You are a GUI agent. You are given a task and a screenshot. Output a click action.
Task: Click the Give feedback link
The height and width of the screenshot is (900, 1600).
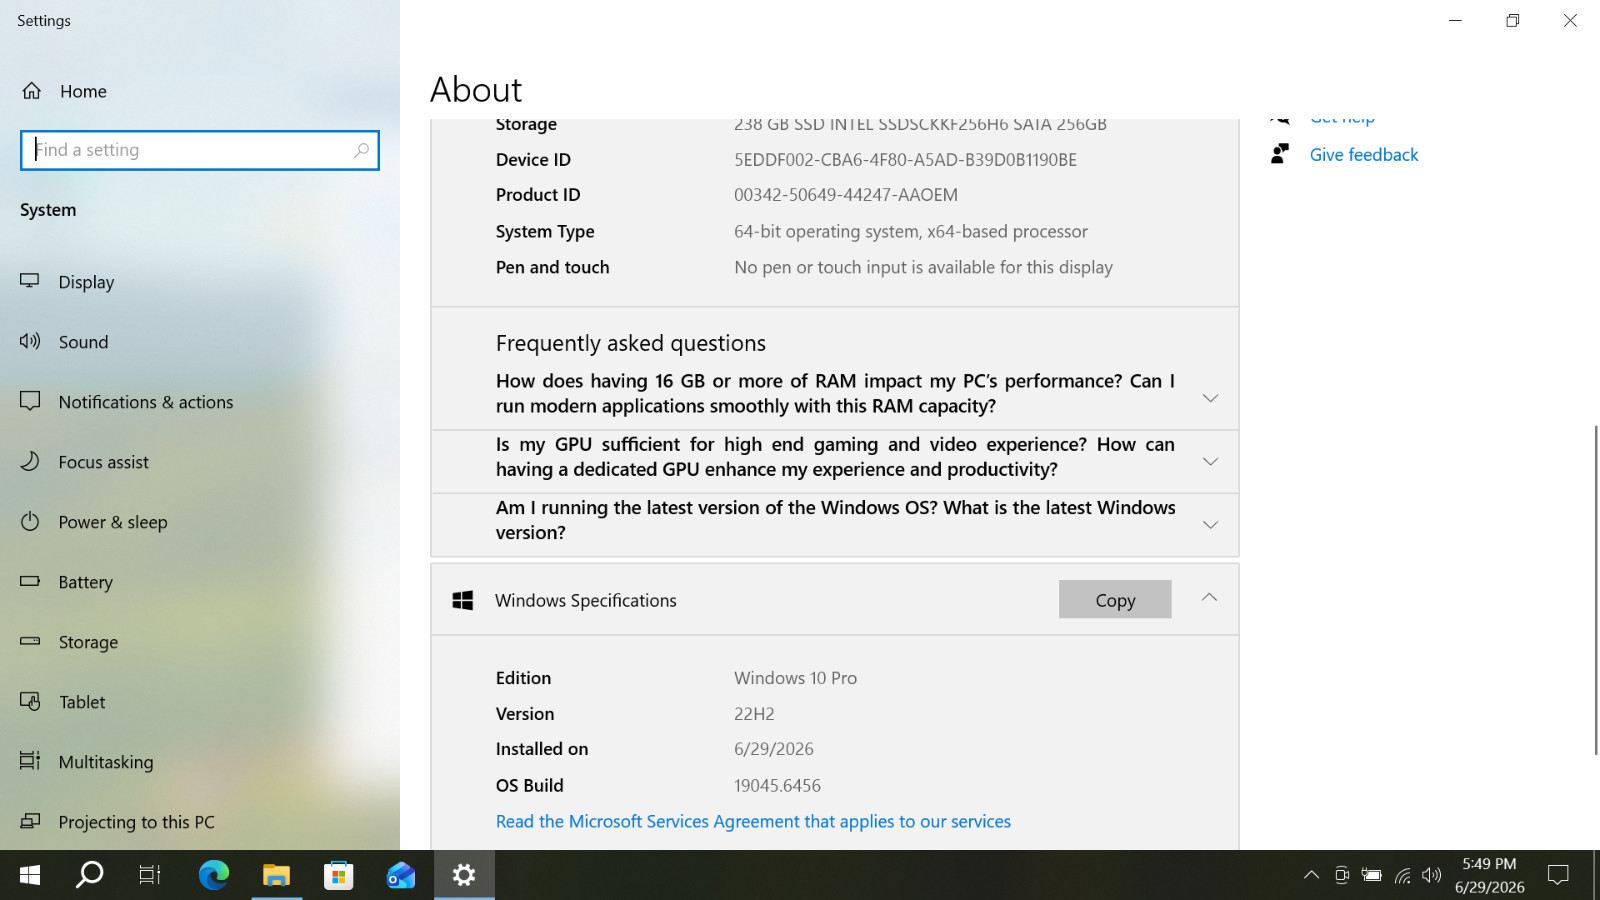[x=1364, y=155]
